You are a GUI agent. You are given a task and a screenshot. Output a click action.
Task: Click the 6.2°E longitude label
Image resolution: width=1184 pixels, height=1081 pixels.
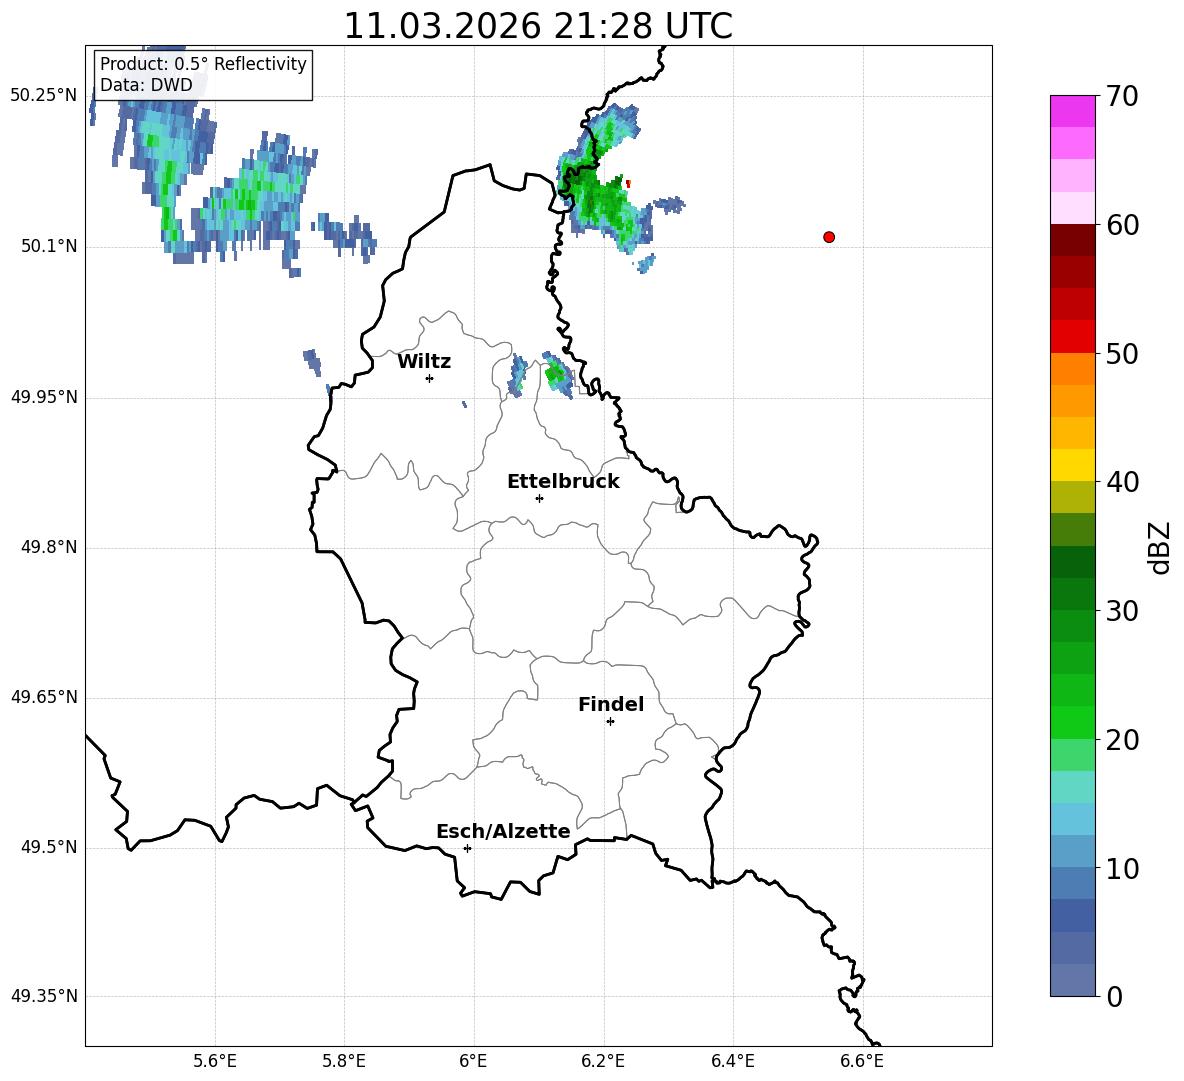click(x=603, y=1061)
